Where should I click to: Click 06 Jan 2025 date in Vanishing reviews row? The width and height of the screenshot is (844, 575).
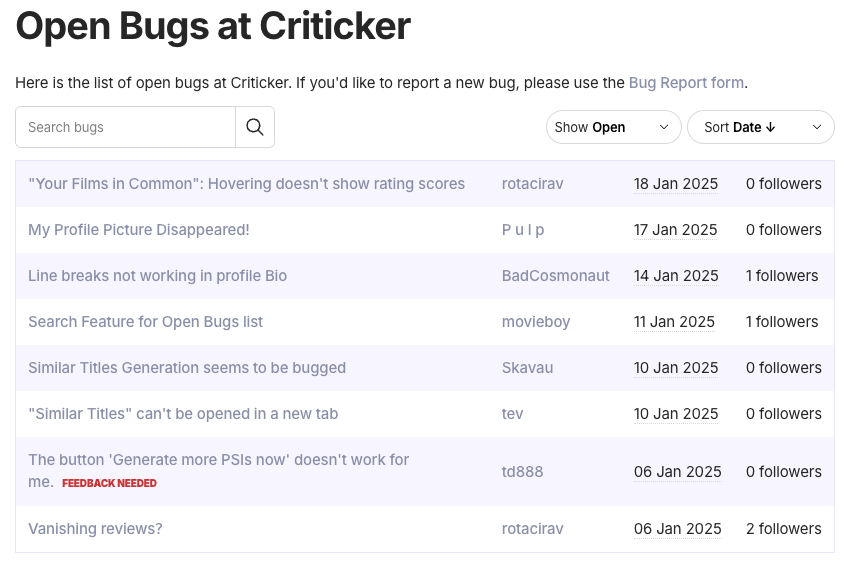coord(678,529)
